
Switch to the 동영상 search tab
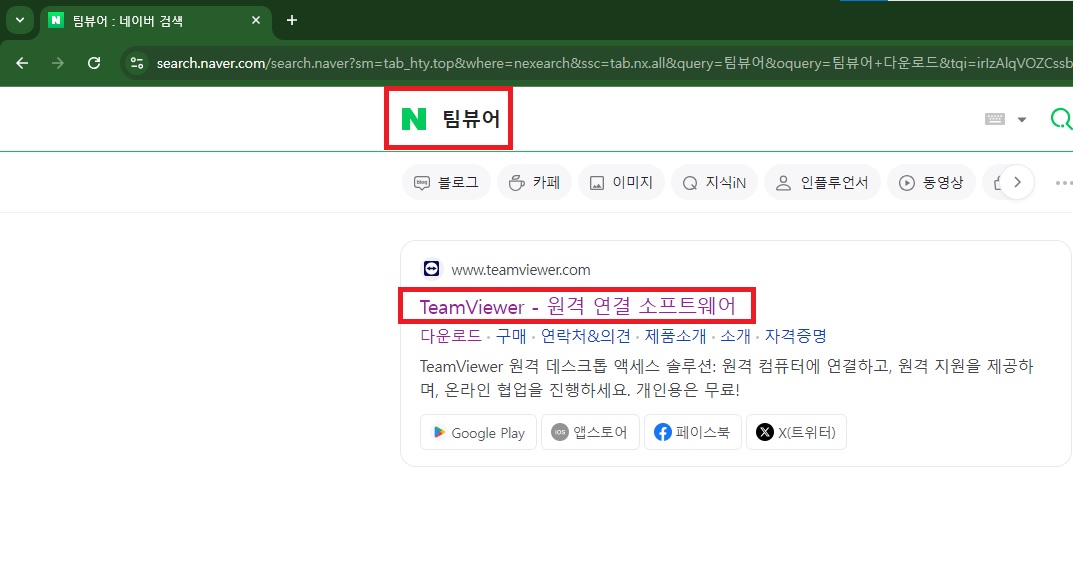click(931, 183)
